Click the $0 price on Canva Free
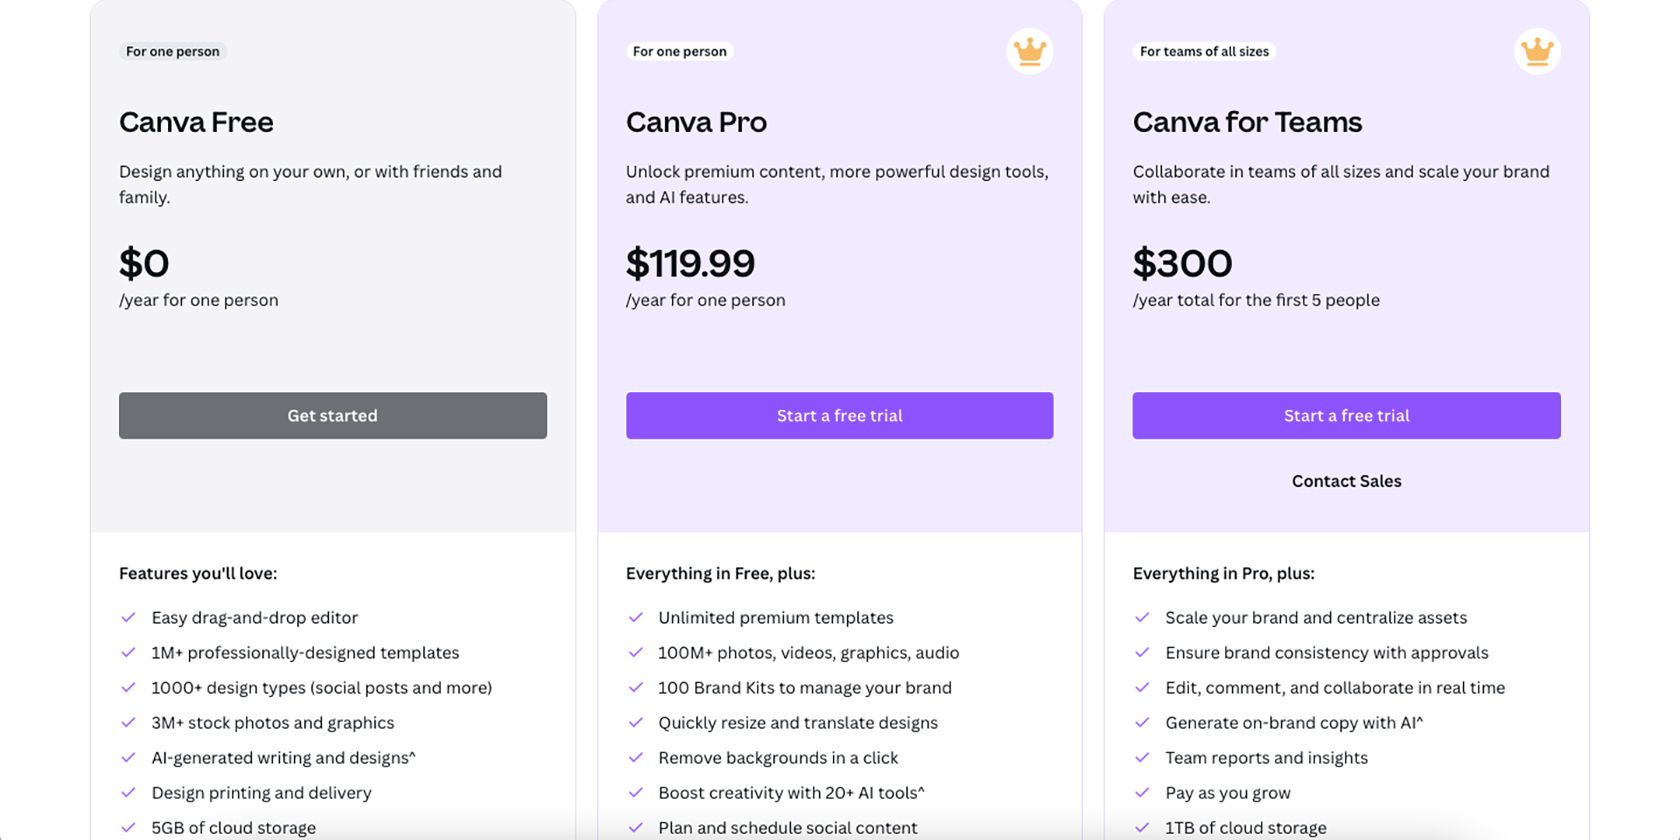Image resolution: width=1680 pixels, height=840 pixels. click(143, 263)
